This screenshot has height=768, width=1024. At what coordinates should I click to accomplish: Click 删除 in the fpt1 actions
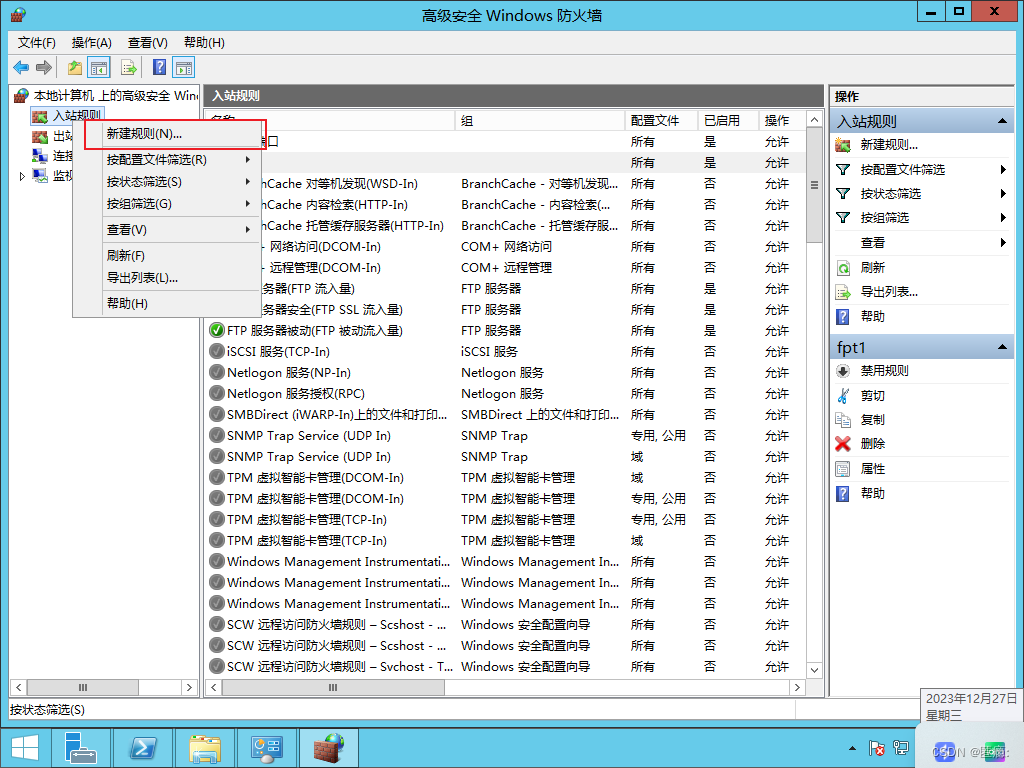click(x=872, y=444)
